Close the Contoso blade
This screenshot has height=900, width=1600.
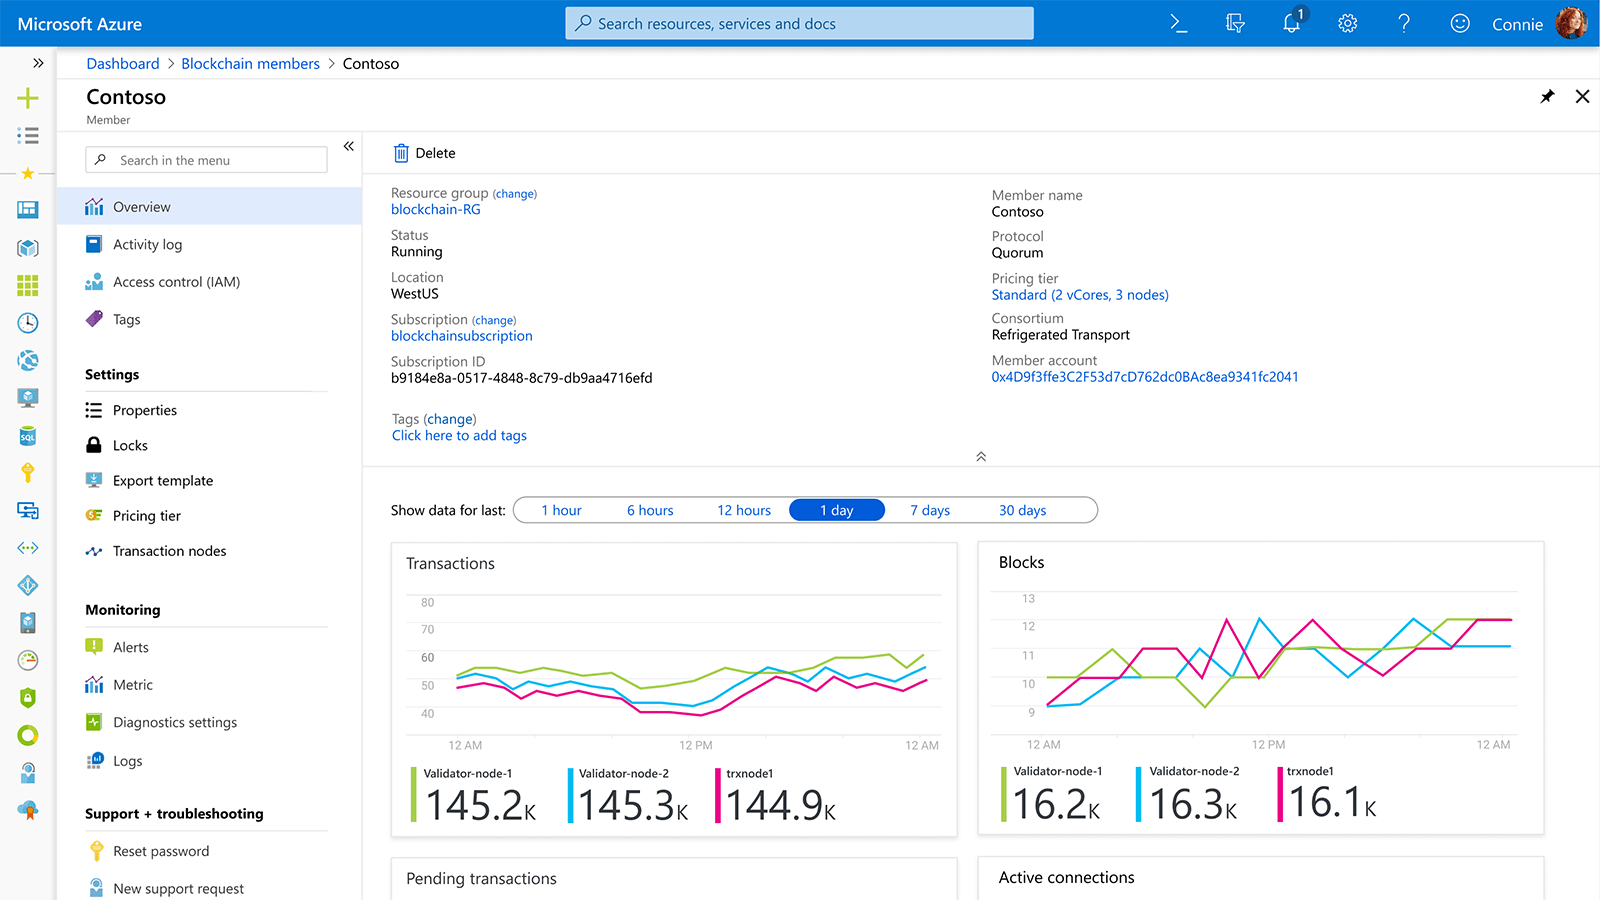click(1582, 97)
